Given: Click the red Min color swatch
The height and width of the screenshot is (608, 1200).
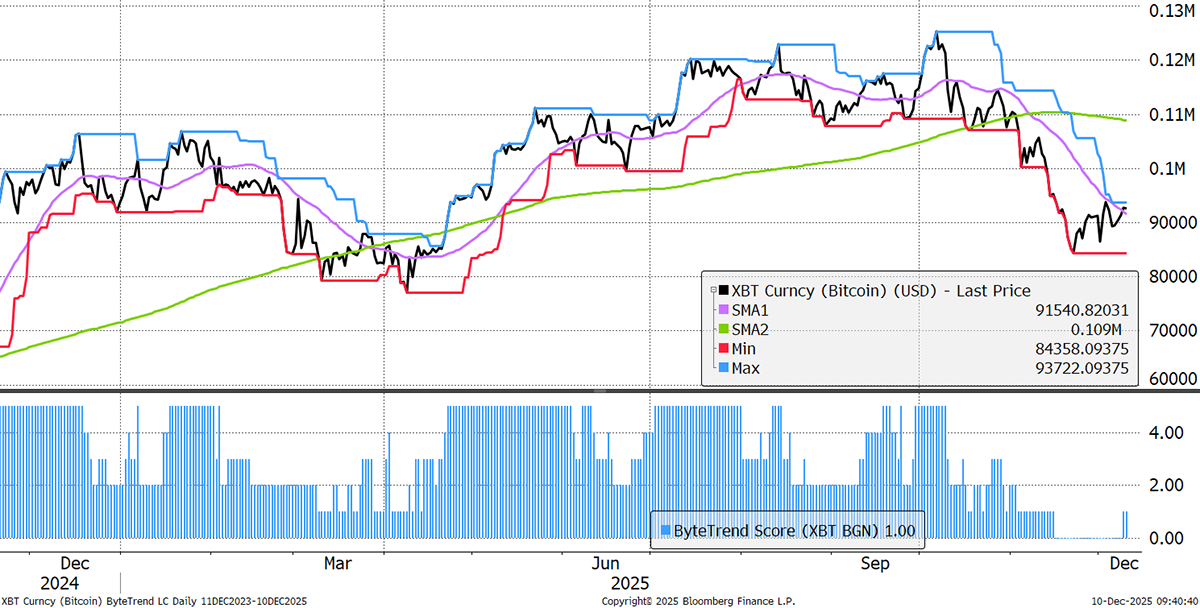Looking at the screenshot, I should (725, 348).
